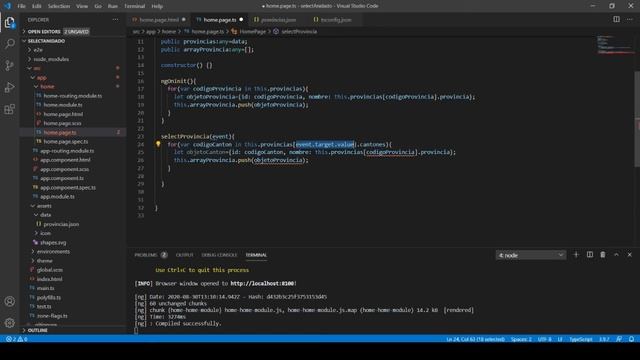The height and width of the screenshot is (360, 640).
Task: Close the terminal panel
Action: (629, 255)
